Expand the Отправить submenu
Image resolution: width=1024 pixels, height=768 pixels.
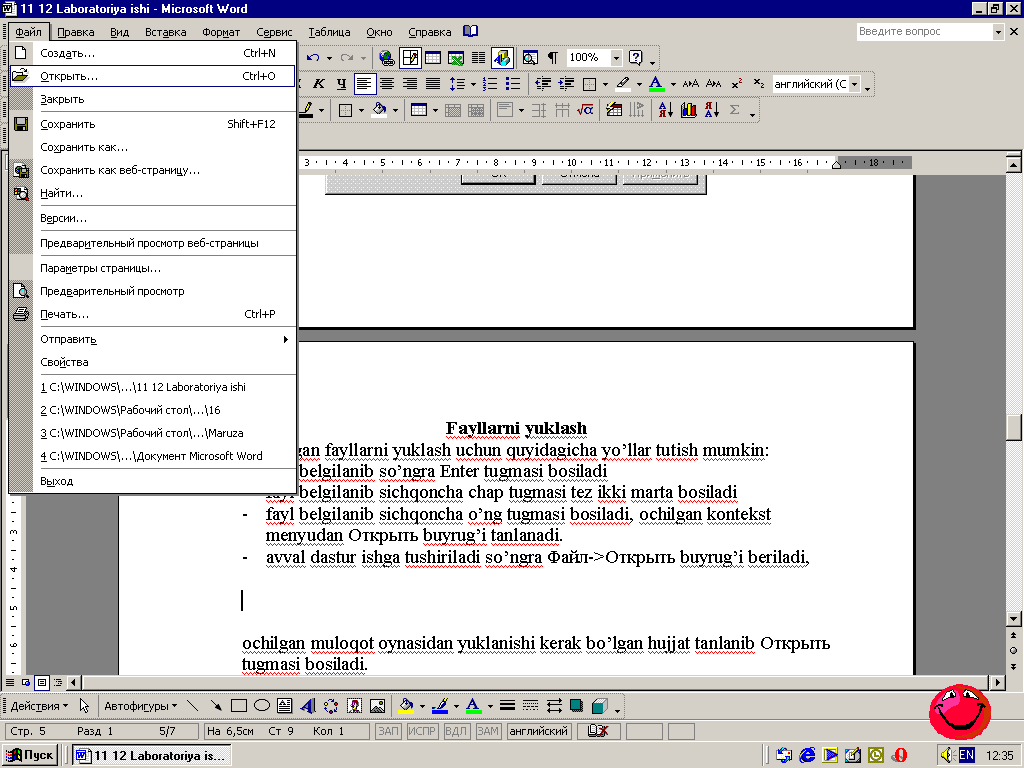click(153, 339)
